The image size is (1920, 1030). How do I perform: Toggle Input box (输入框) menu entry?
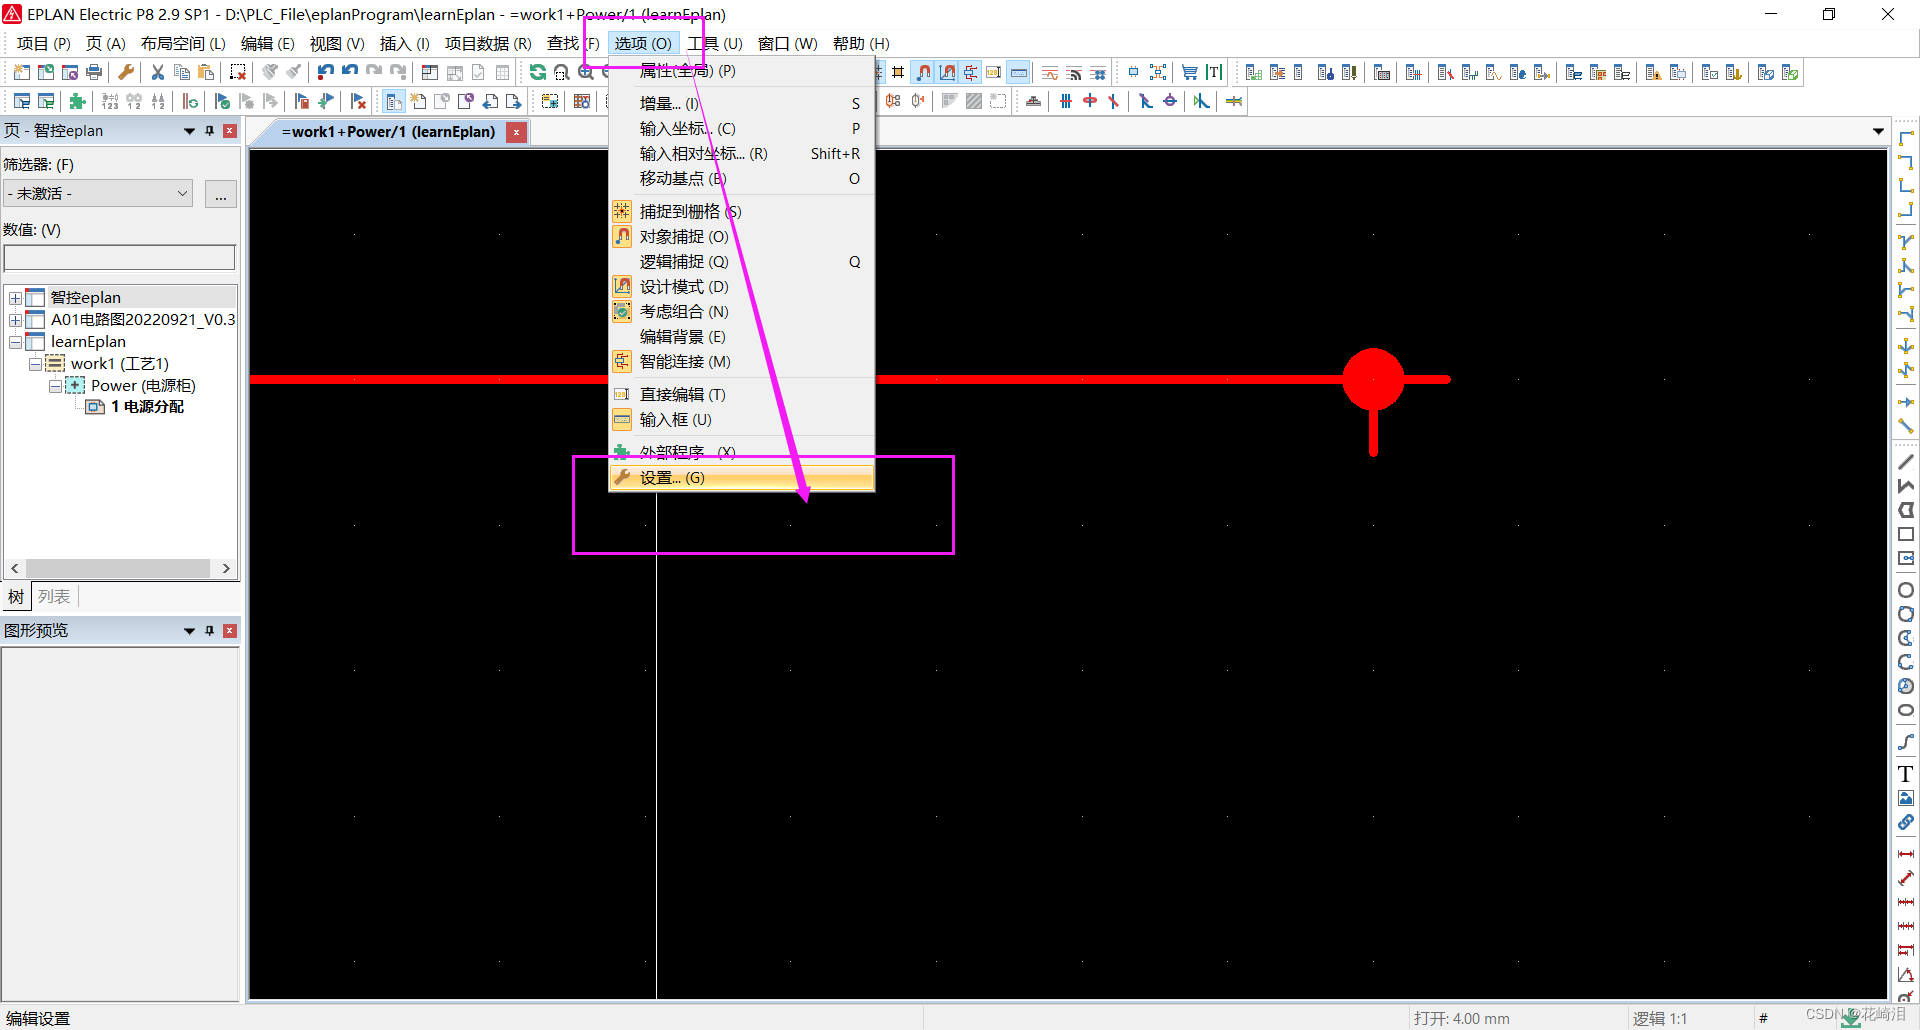coord(741,419)
